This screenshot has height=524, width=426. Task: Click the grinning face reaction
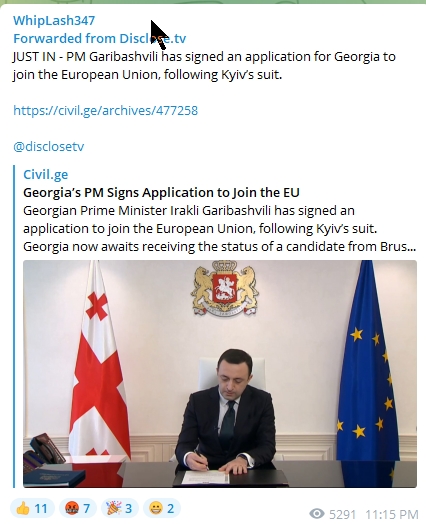162,508
